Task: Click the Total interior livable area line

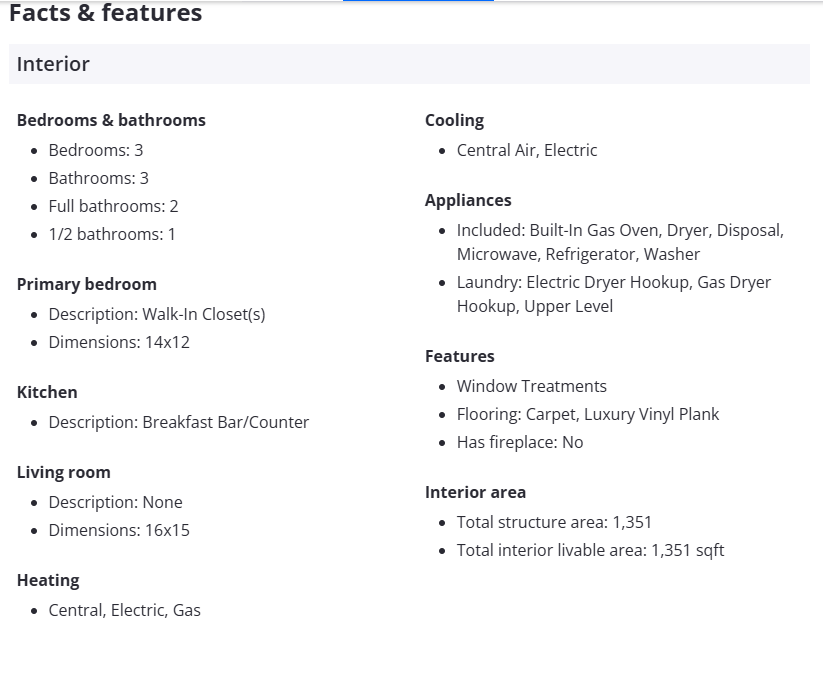Action: point(590,550)
